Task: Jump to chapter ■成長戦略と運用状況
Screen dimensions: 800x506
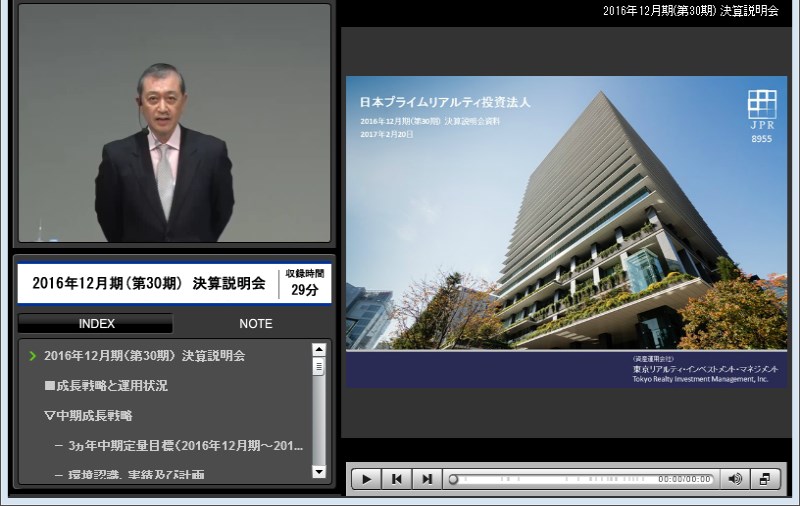Action: (106, 386)
